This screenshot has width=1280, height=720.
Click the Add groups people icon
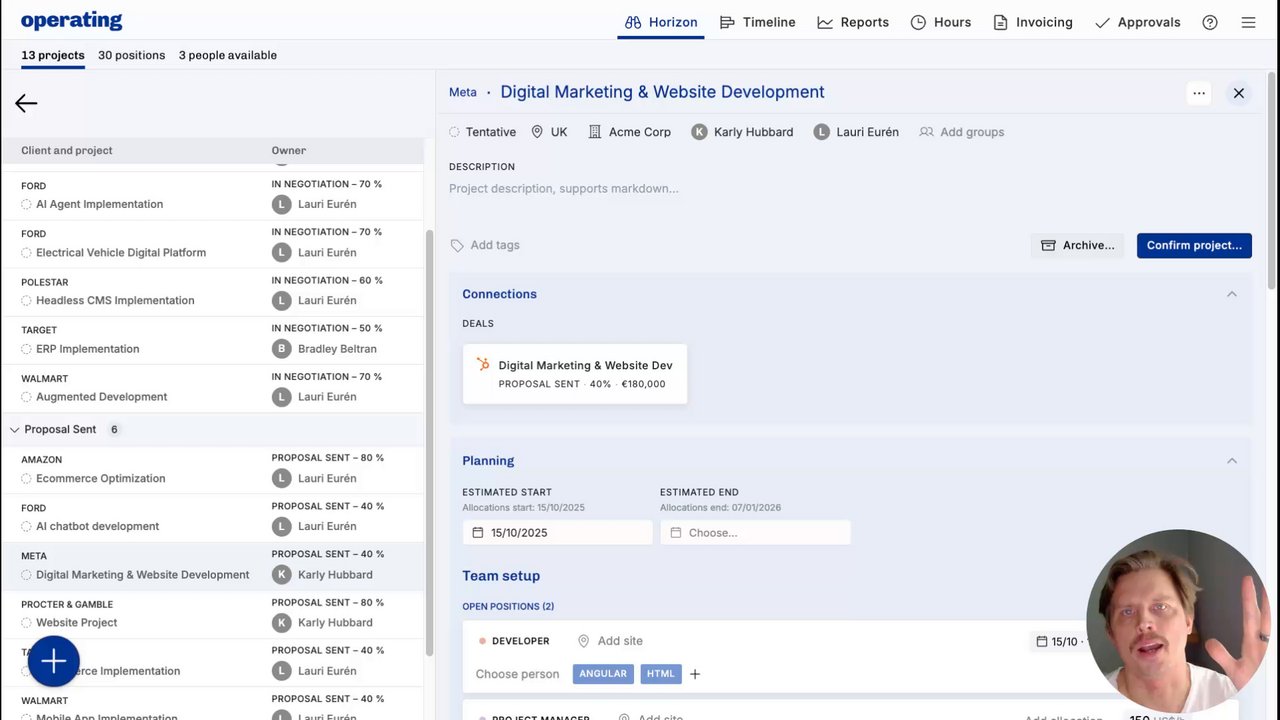[927, 132]
